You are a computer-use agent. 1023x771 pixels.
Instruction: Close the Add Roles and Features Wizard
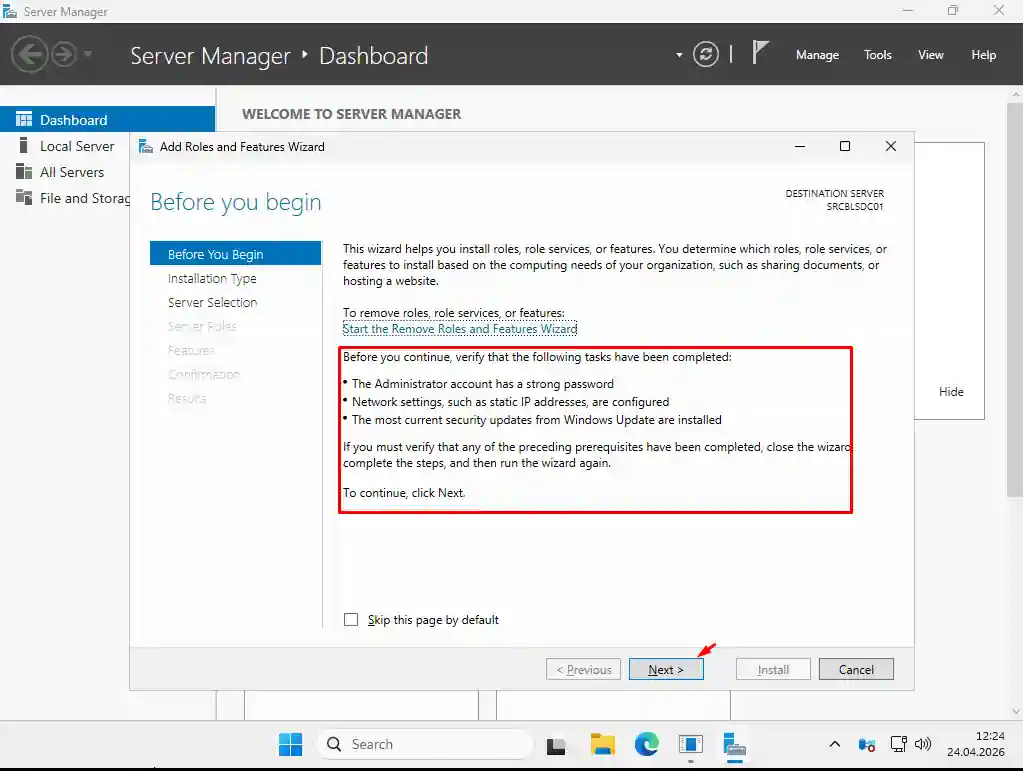coord(891,146)
